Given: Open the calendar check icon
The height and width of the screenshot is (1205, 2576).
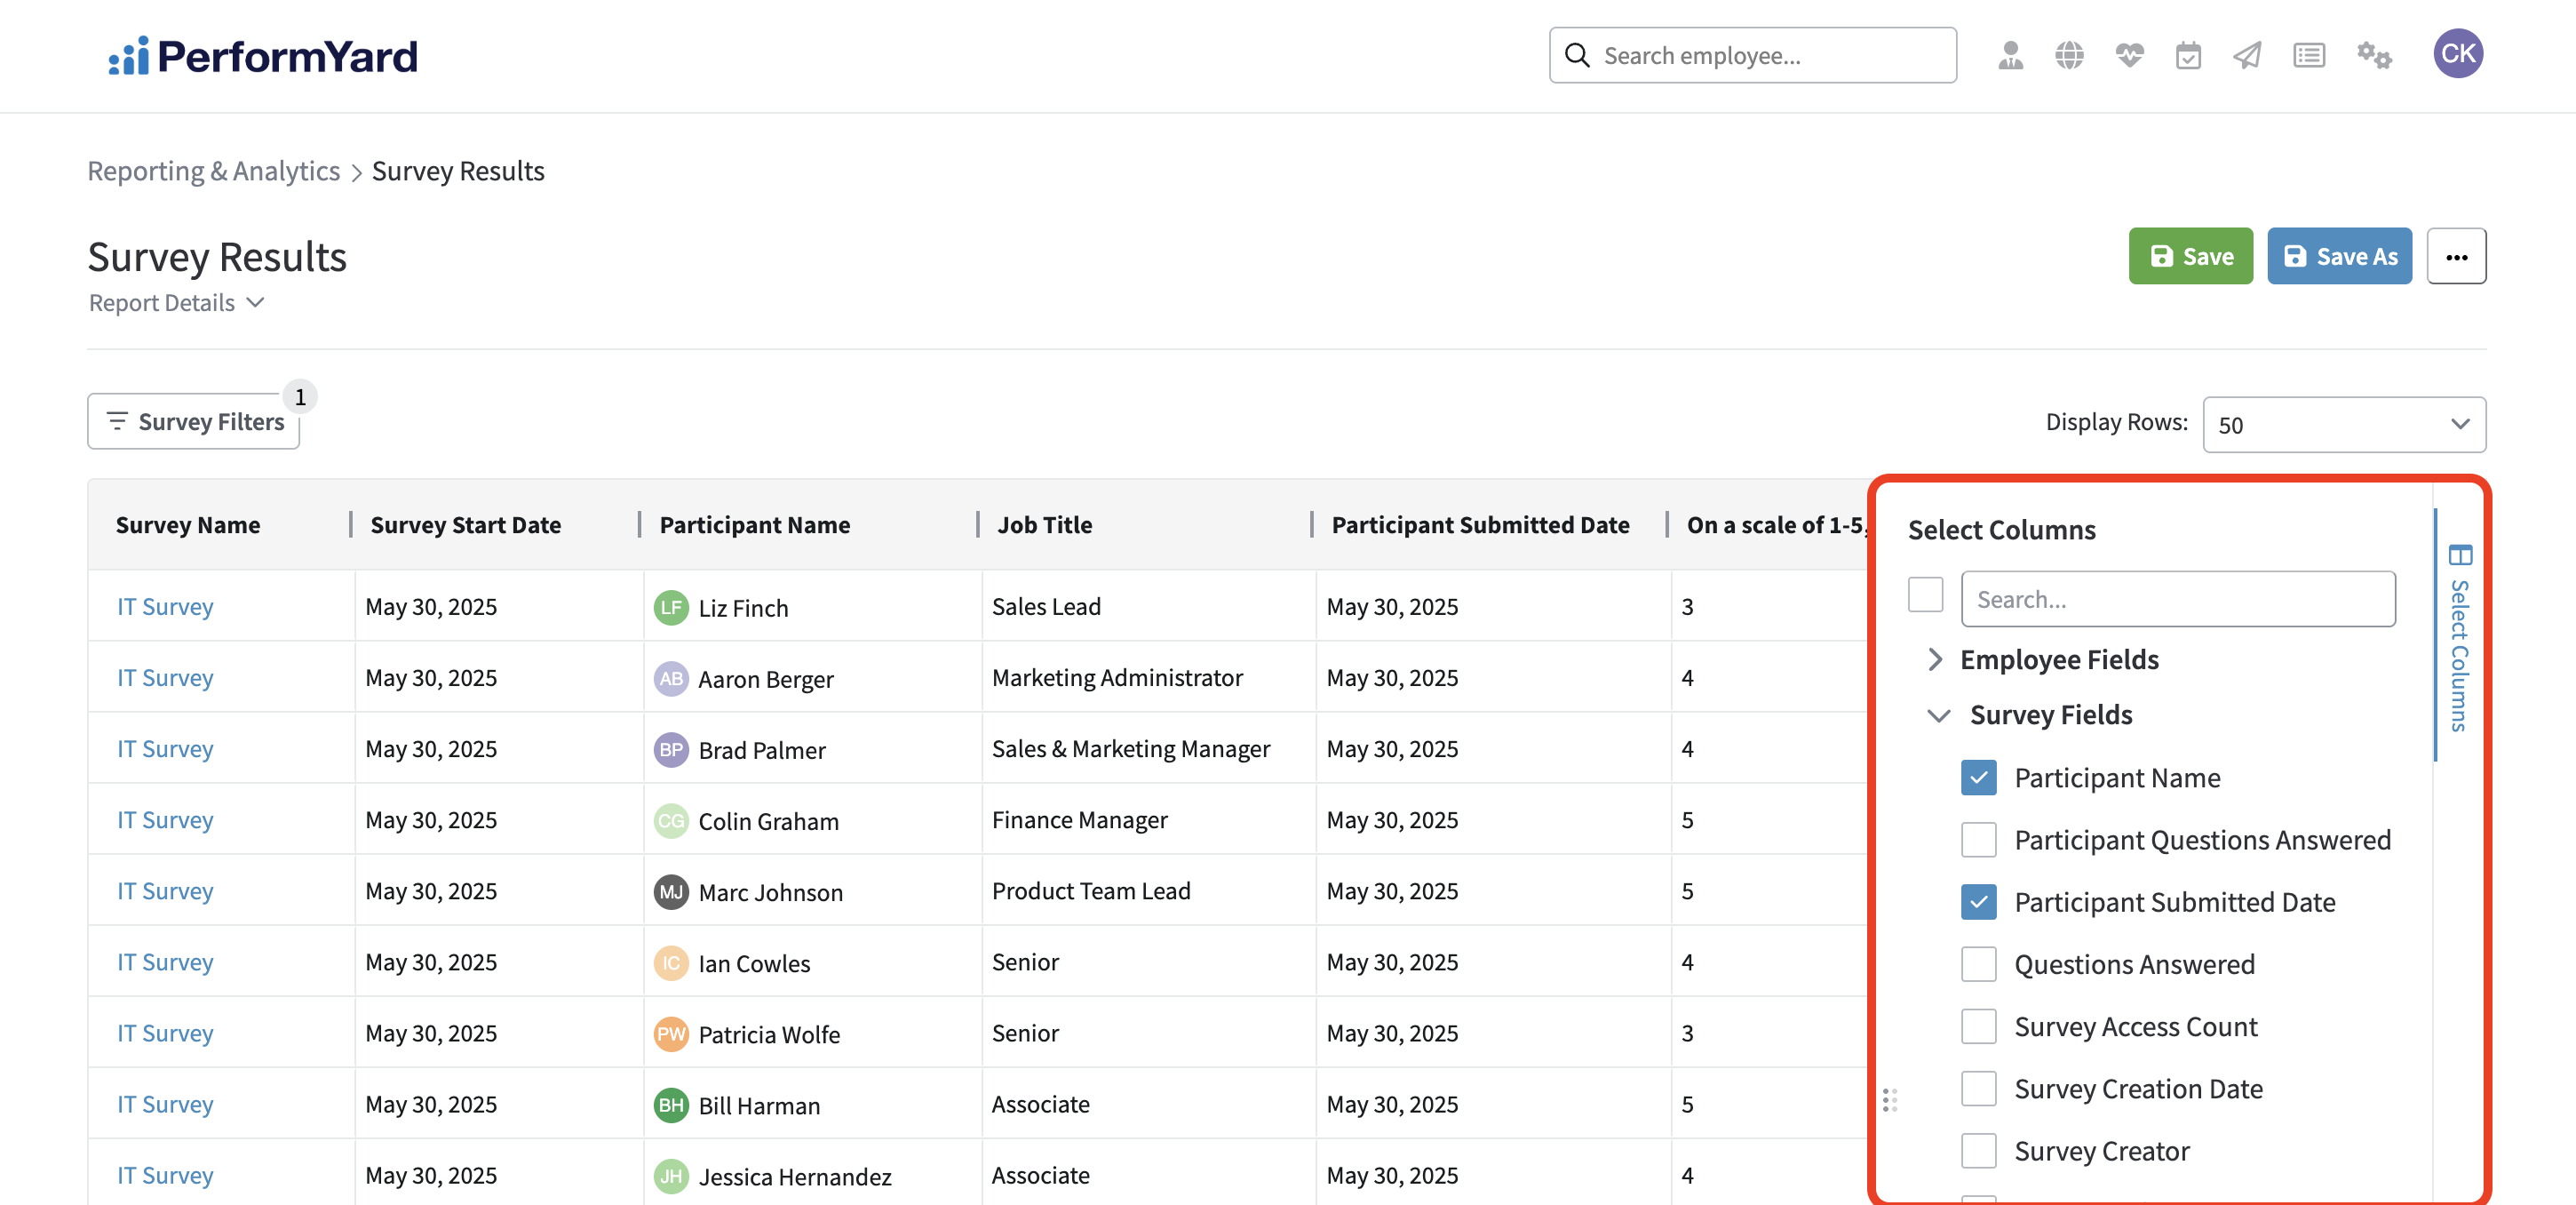Looking at the screenshot, I should (x=2188, y=55).
